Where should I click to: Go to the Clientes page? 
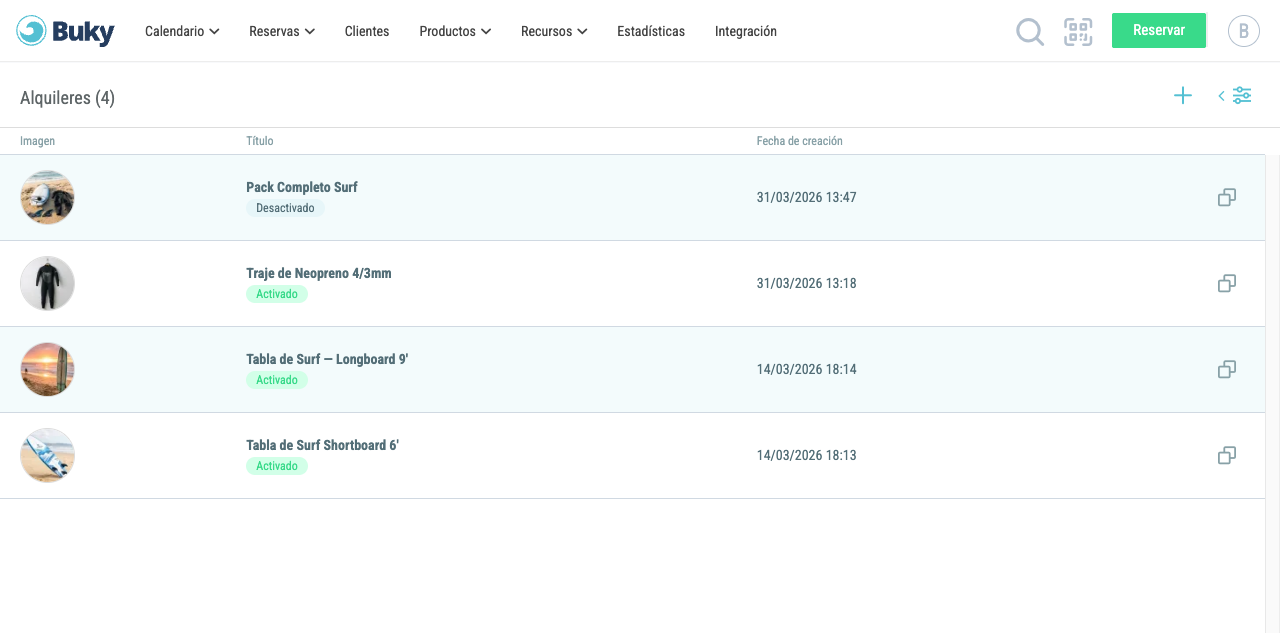tap(367, 32)
